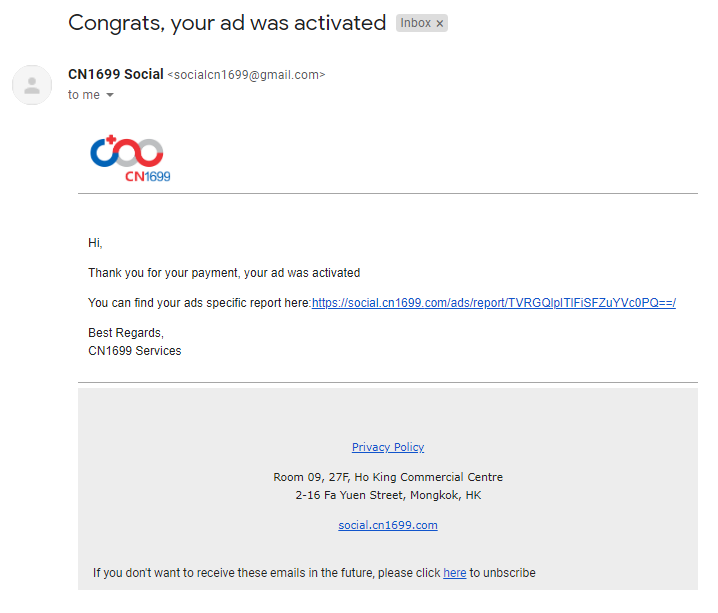Click the "Thank you for your payment" sentence
The width and height of the screenshot is (718, 613).
click(x=224, y=272)
